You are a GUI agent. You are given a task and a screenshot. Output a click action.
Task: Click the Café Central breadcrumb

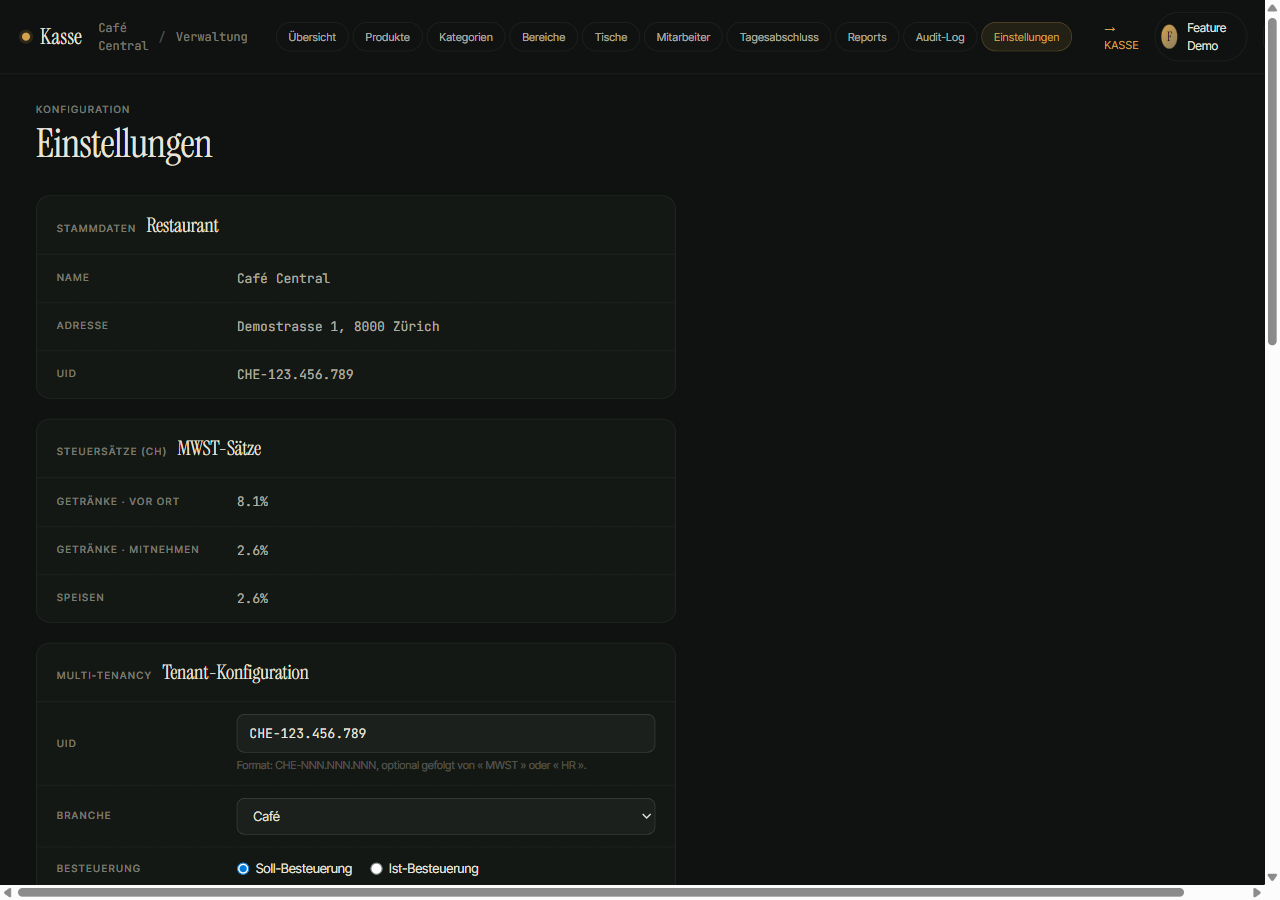pos(123,37)
